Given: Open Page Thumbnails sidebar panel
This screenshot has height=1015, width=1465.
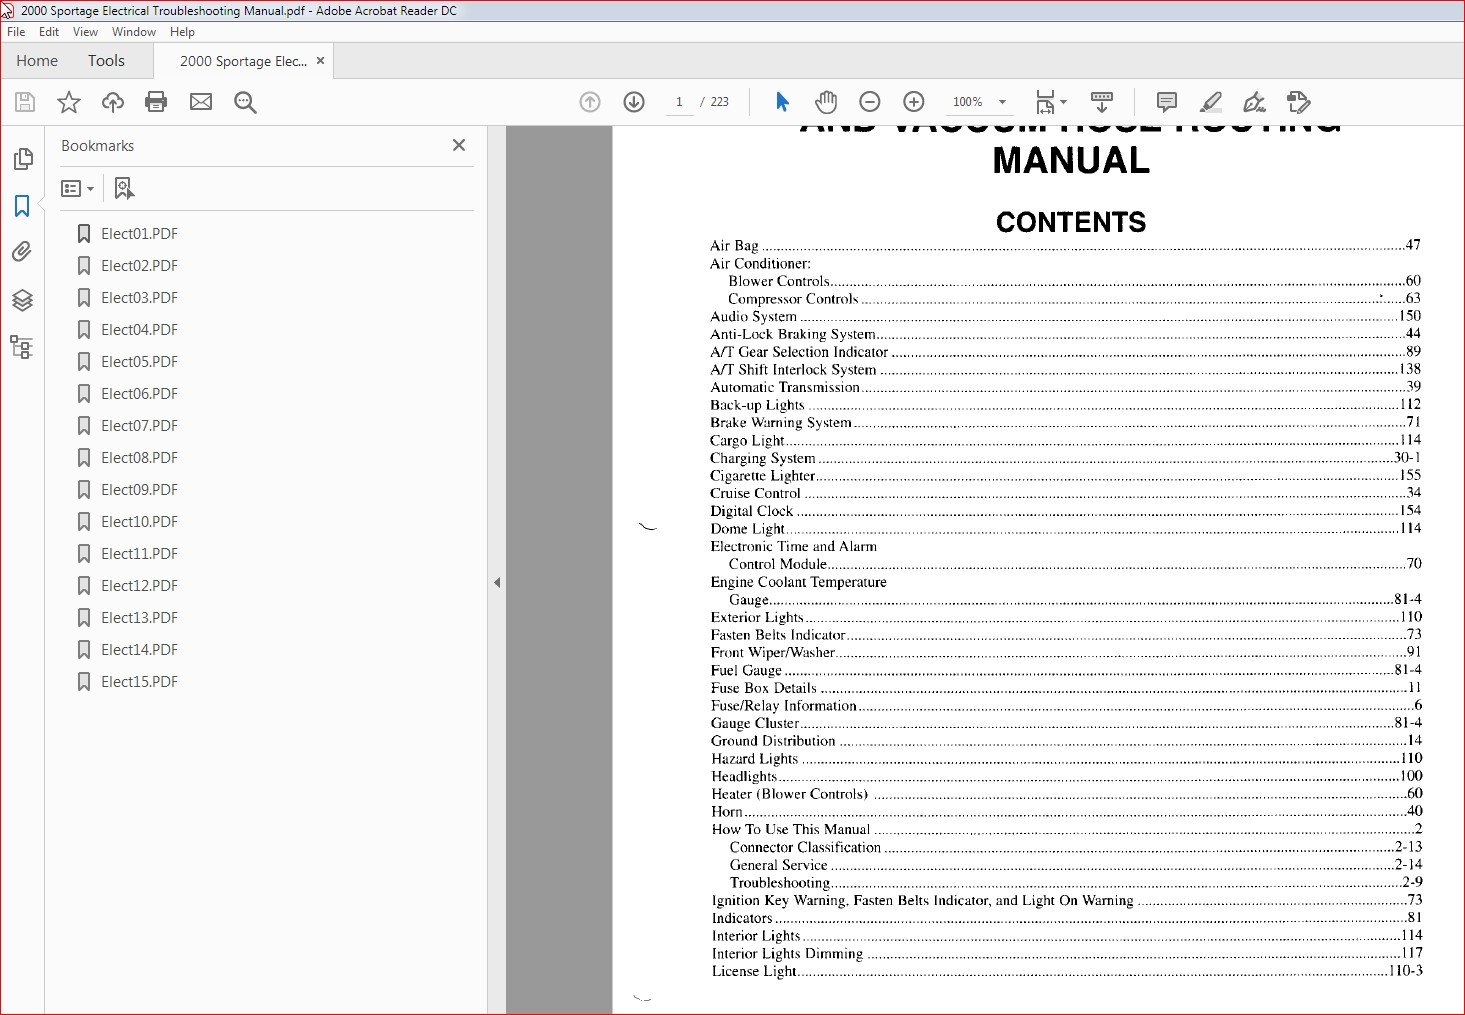Looking at the screenshot, I should point(22,159).
